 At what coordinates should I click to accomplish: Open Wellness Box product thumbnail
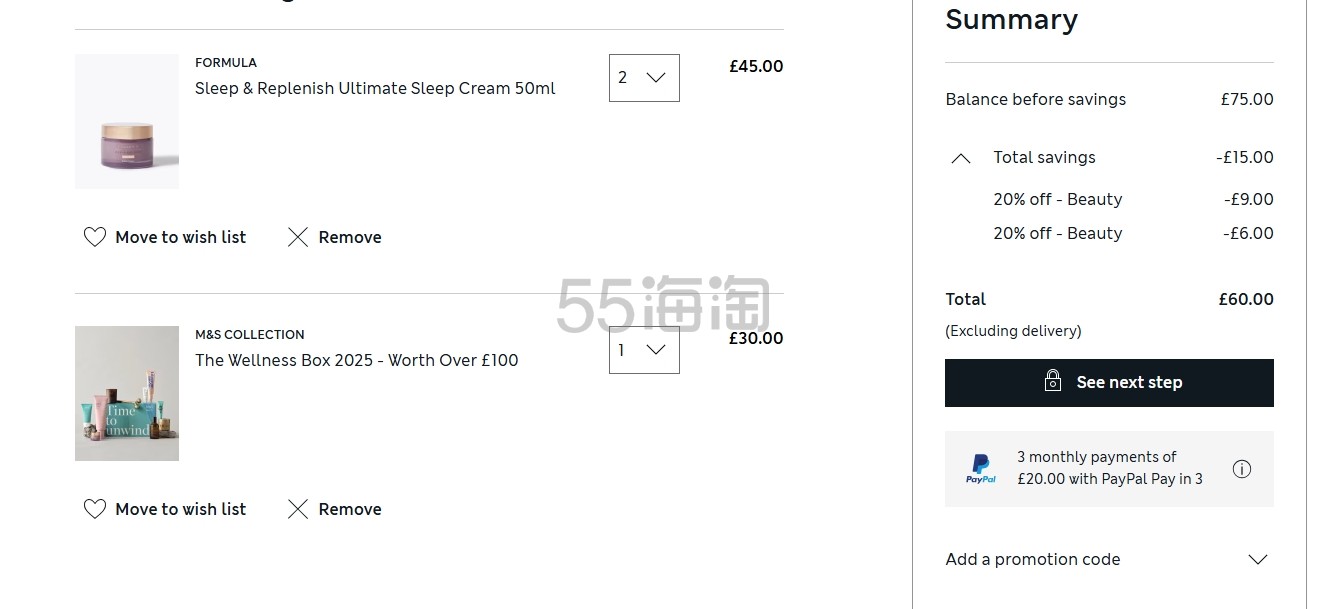[x=127, y=393]
